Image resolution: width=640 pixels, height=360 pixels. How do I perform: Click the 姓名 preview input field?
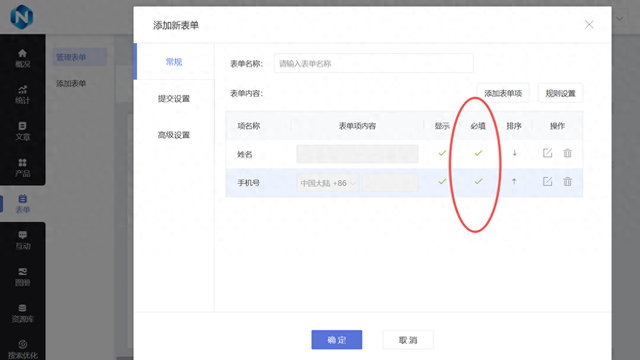[x=358, y=154]
